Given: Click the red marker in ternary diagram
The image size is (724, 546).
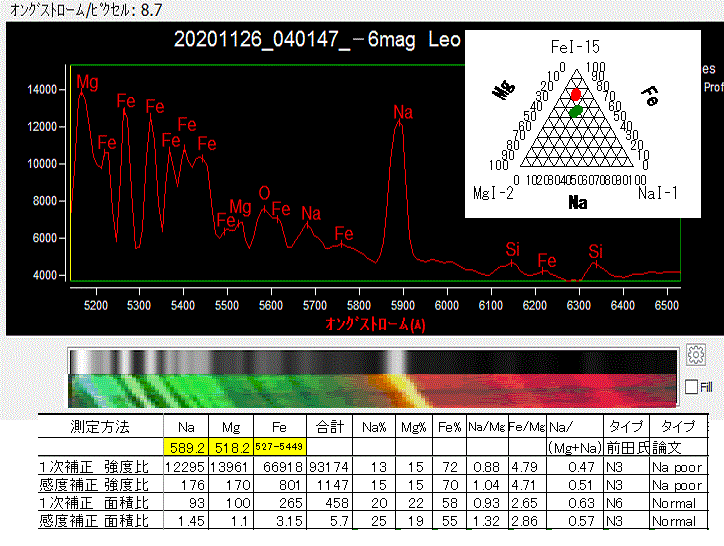Looking at the screenshot, I should 575,94.
